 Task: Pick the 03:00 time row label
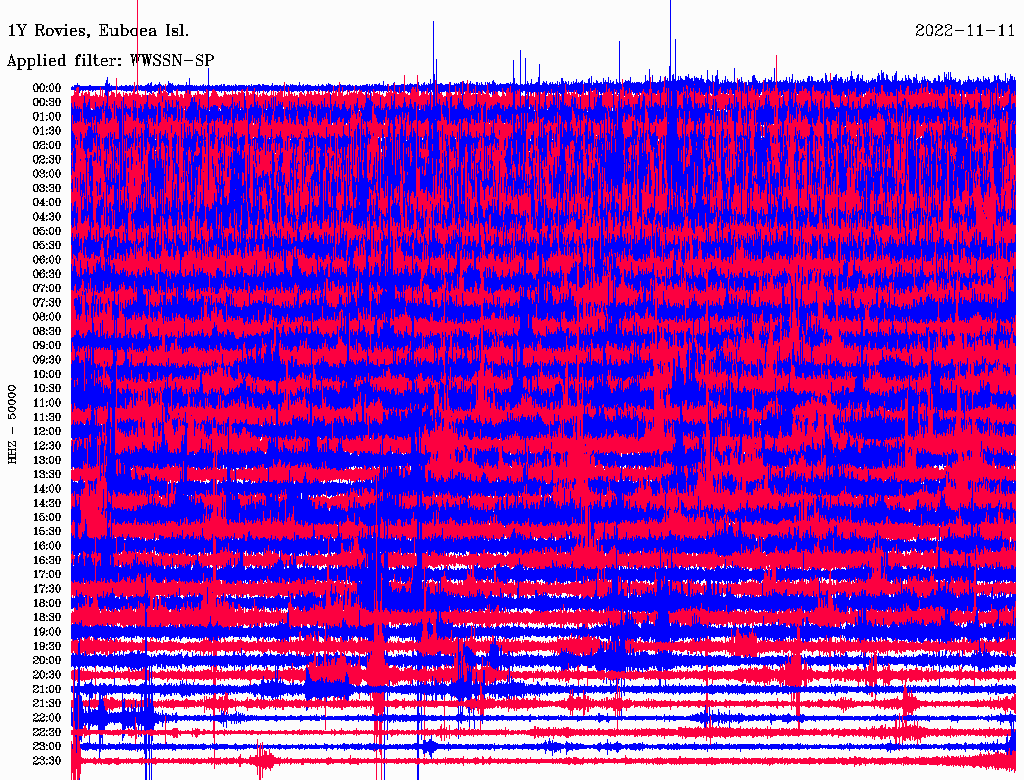click(x=47, y=174)
